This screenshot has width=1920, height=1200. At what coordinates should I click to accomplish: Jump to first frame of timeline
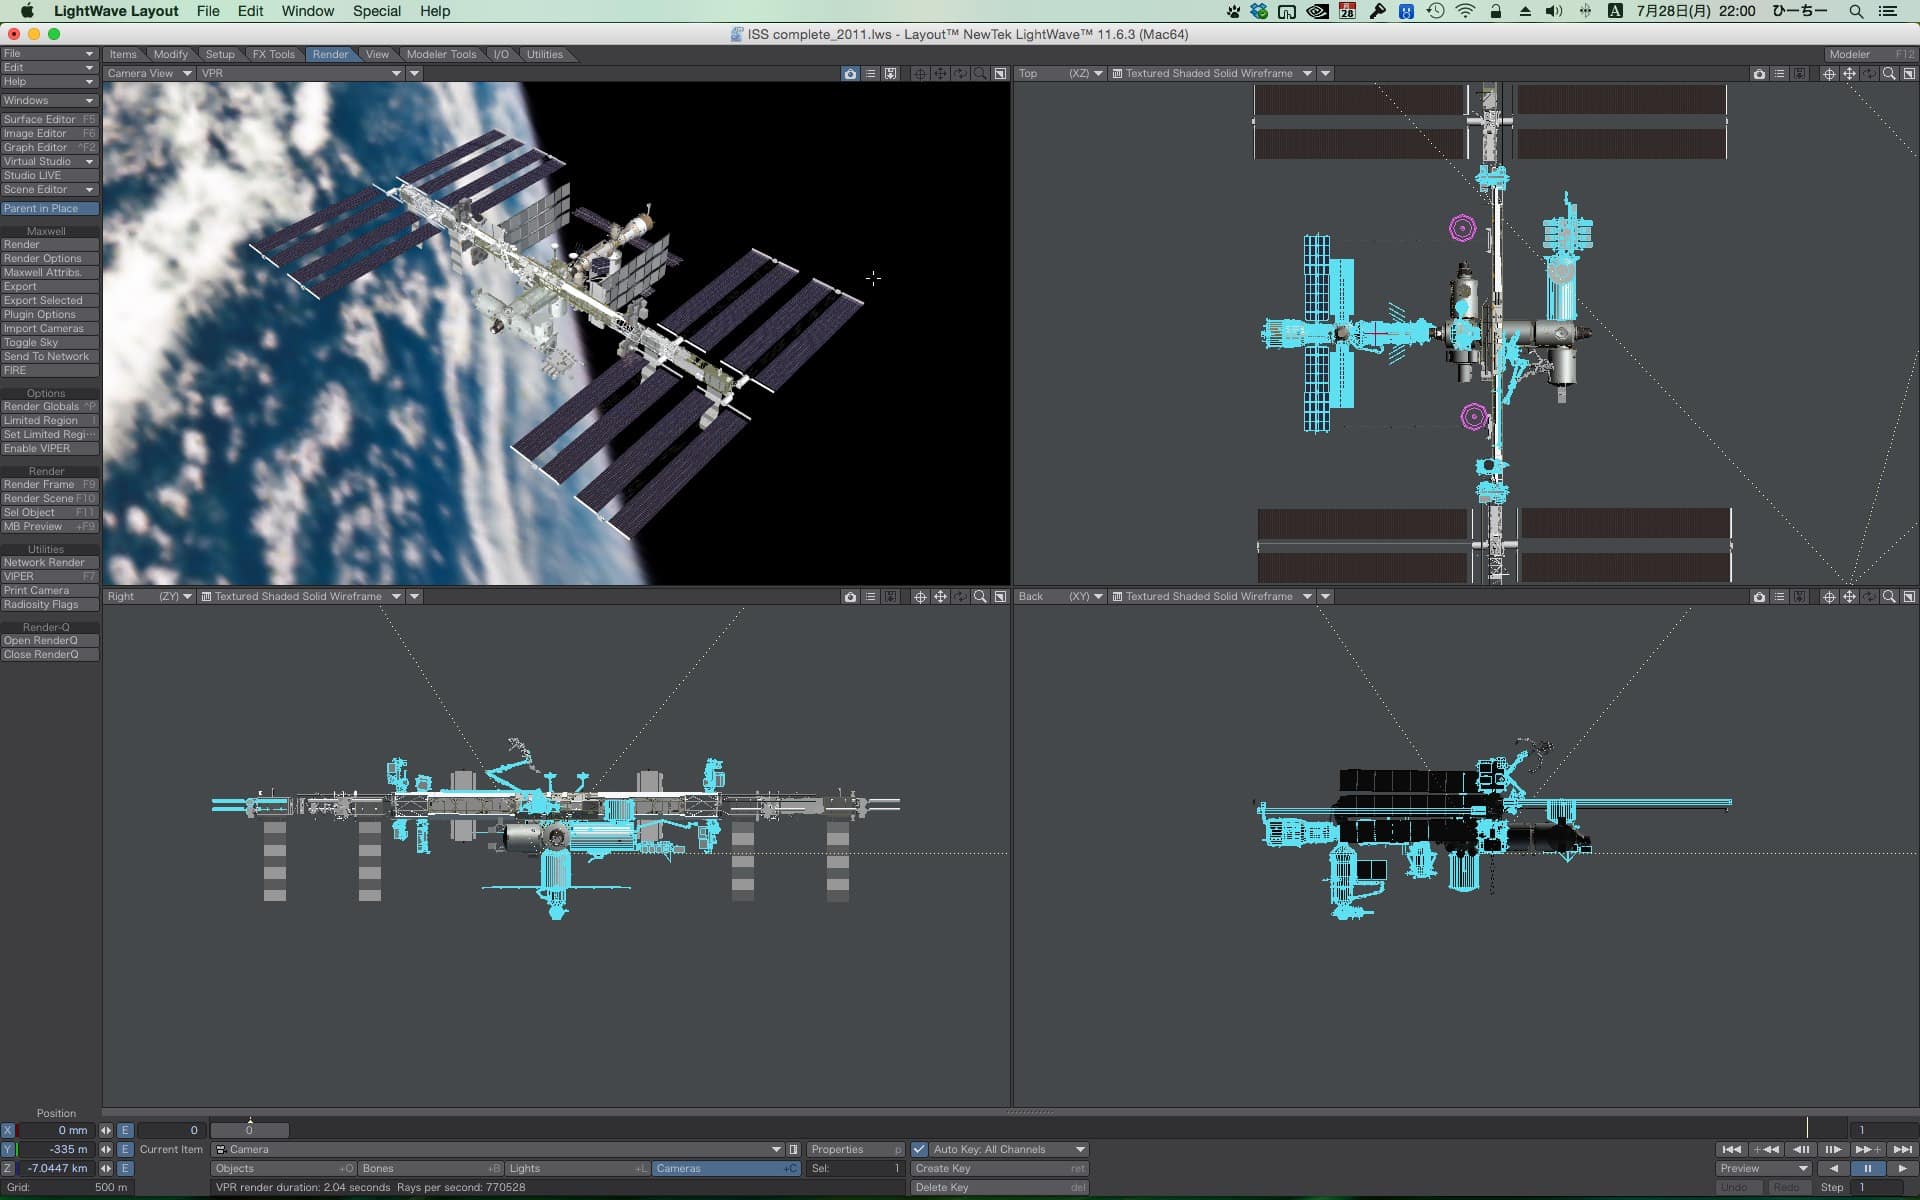(x=1731, y=1149)
